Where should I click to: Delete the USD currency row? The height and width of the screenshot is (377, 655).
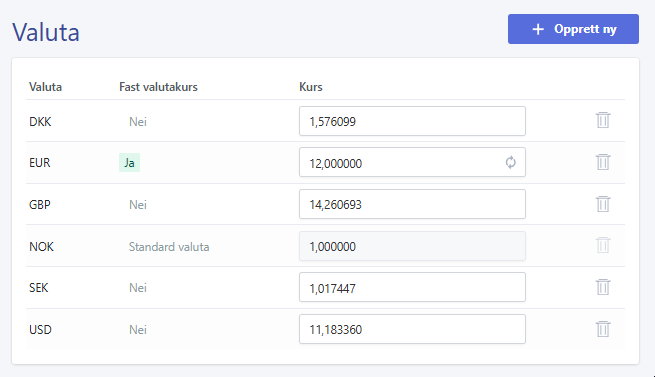click(x=603, y=329)
